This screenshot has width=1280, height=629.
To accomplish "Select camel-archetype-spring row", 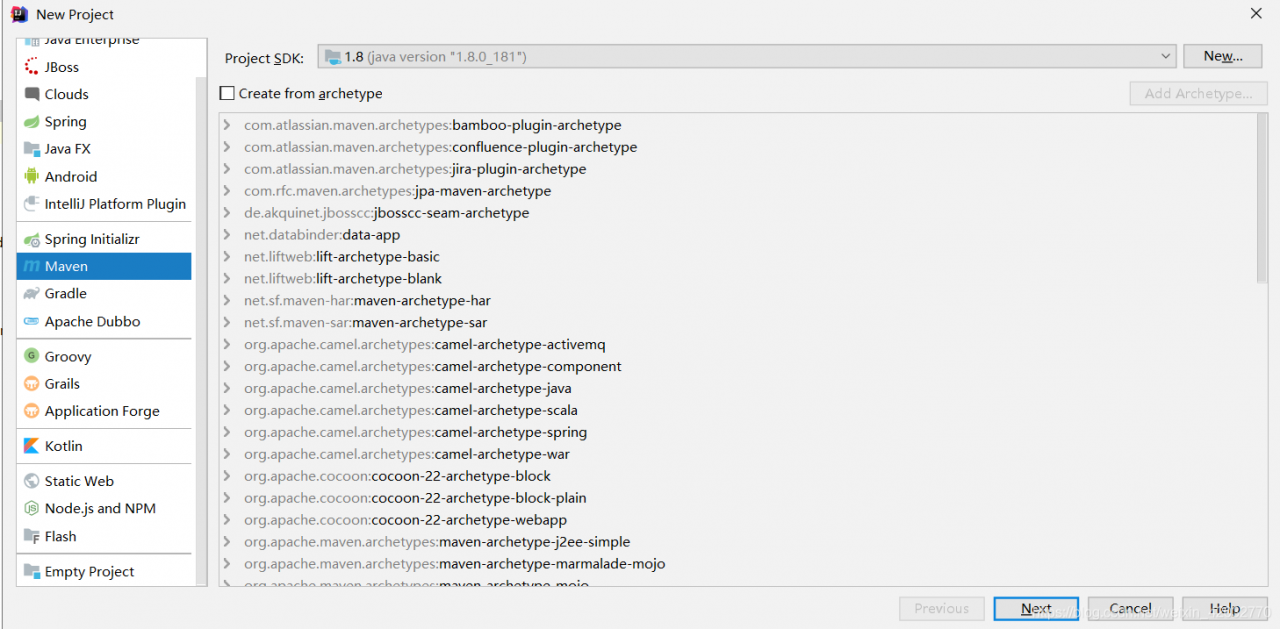I will [x=738, y=433].
